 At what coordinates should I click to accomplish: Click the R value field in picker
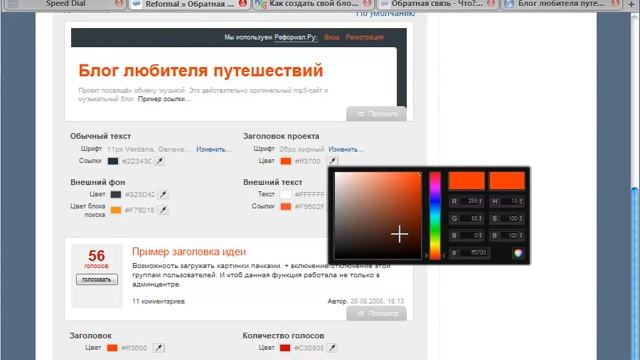pyautogui.click(x=467, y=201)
